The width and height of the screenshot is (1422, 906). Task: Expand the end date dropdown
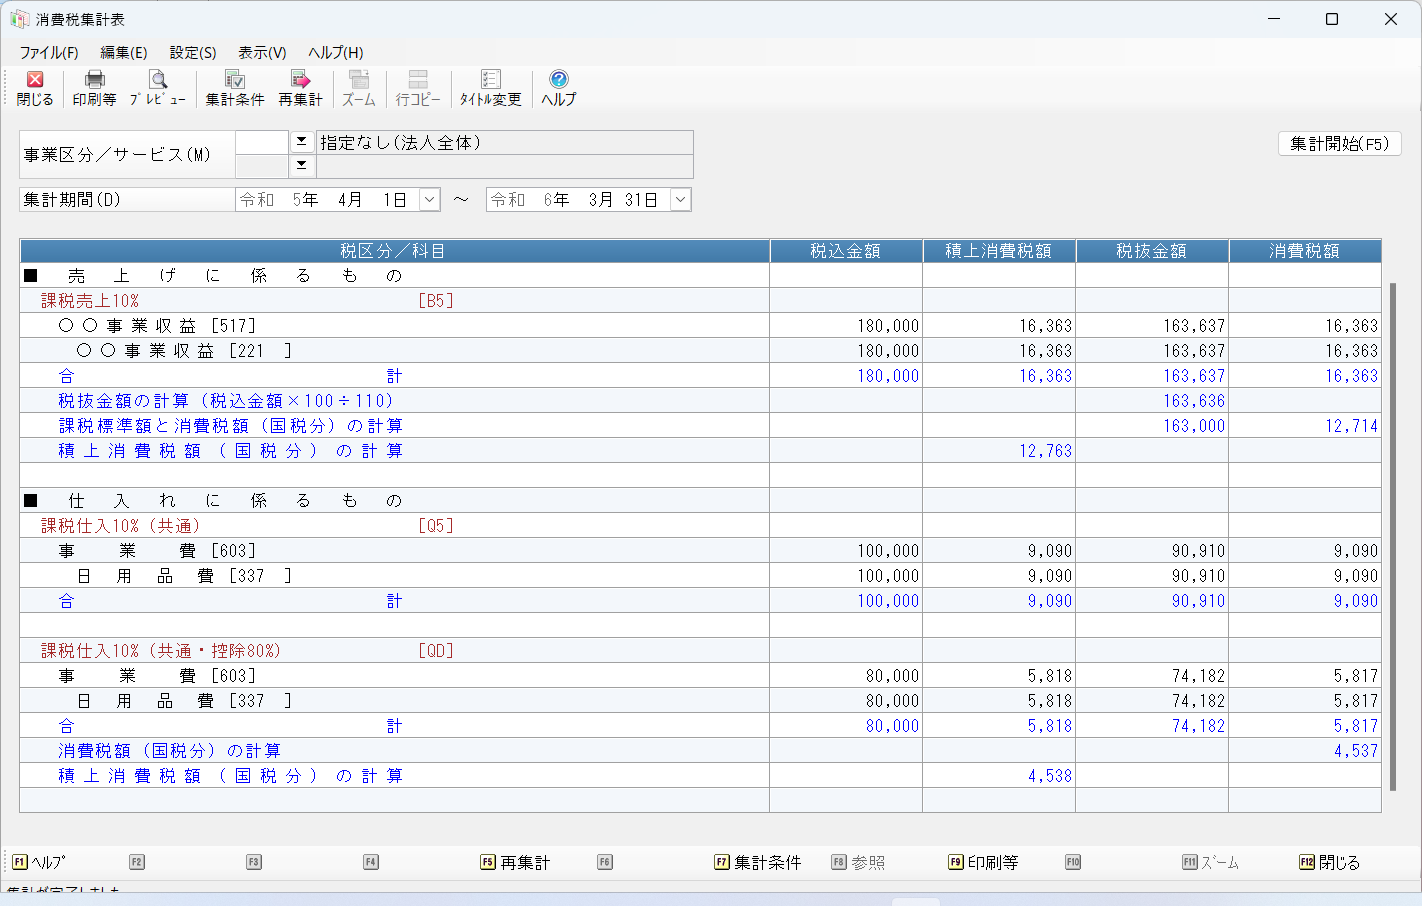click(680, 200)
